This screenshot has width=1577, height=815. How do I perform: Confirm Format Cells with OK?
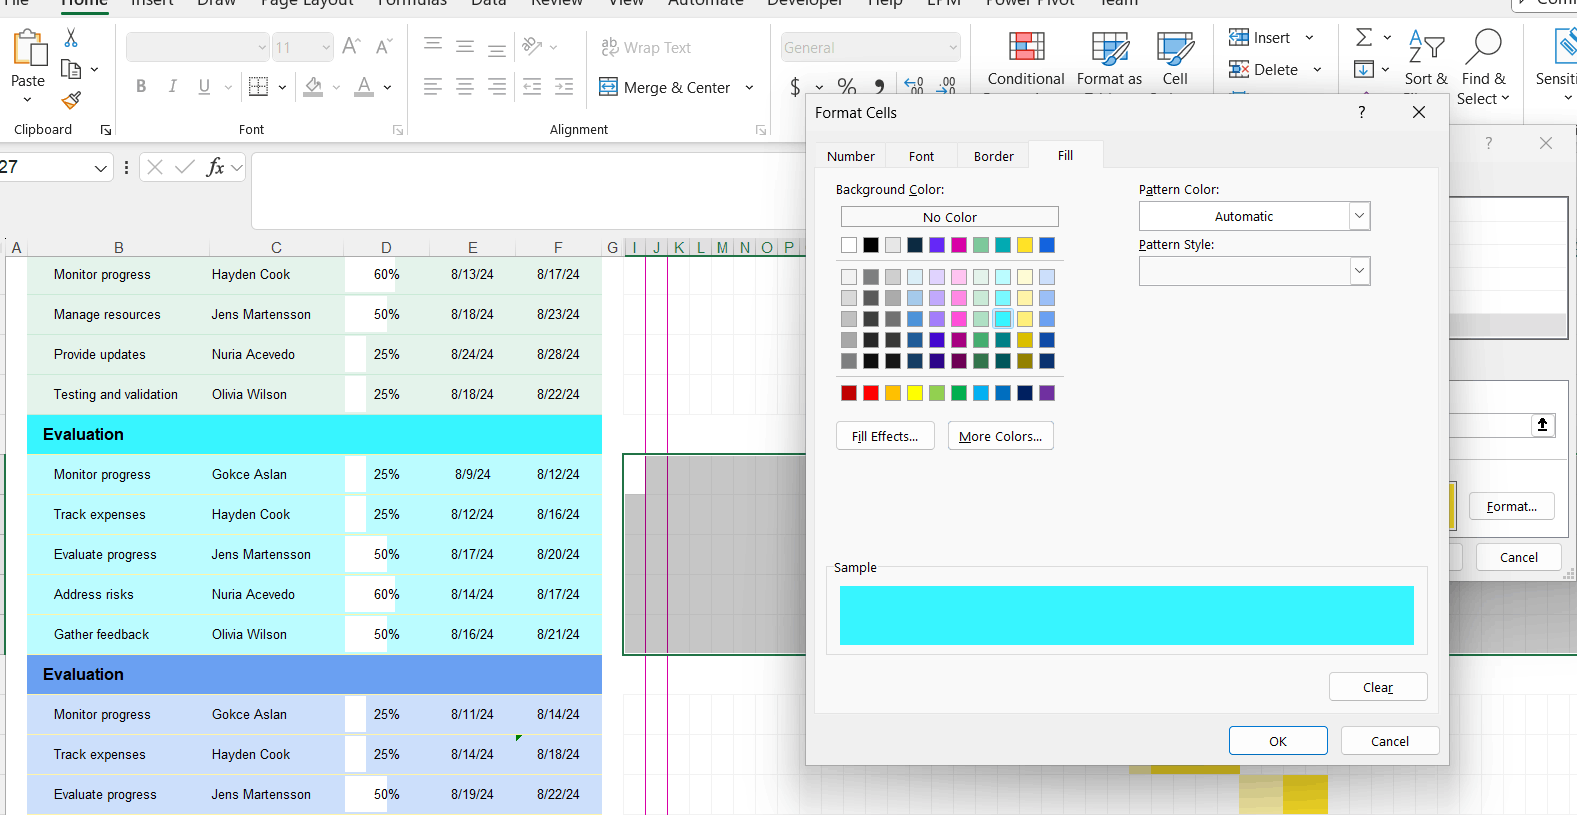(1278, 741)
